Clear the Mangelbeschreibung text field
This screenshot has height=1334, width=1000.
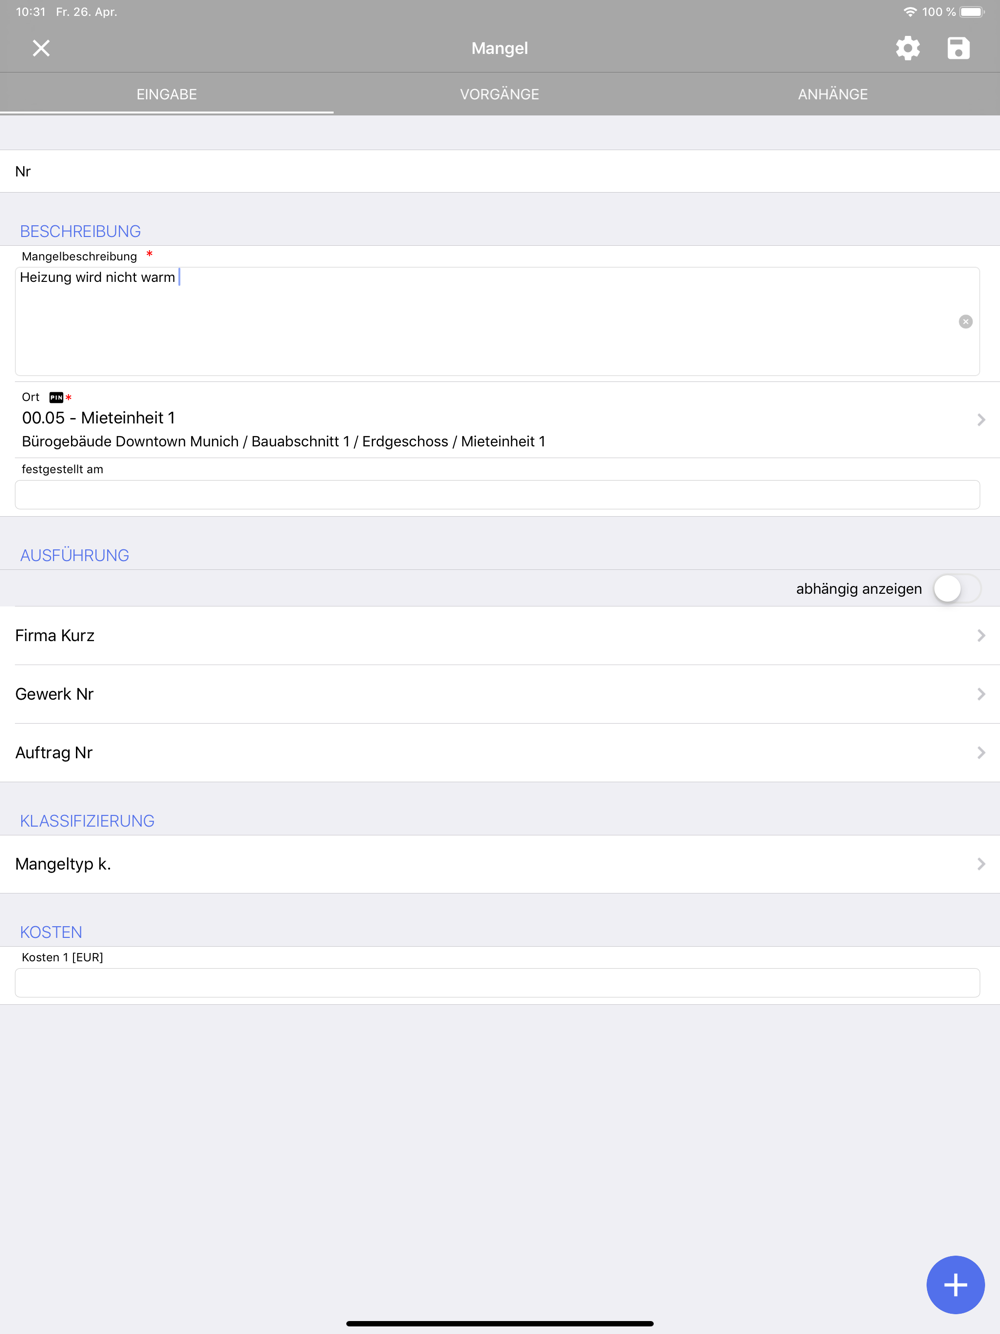tap(965, 322)
